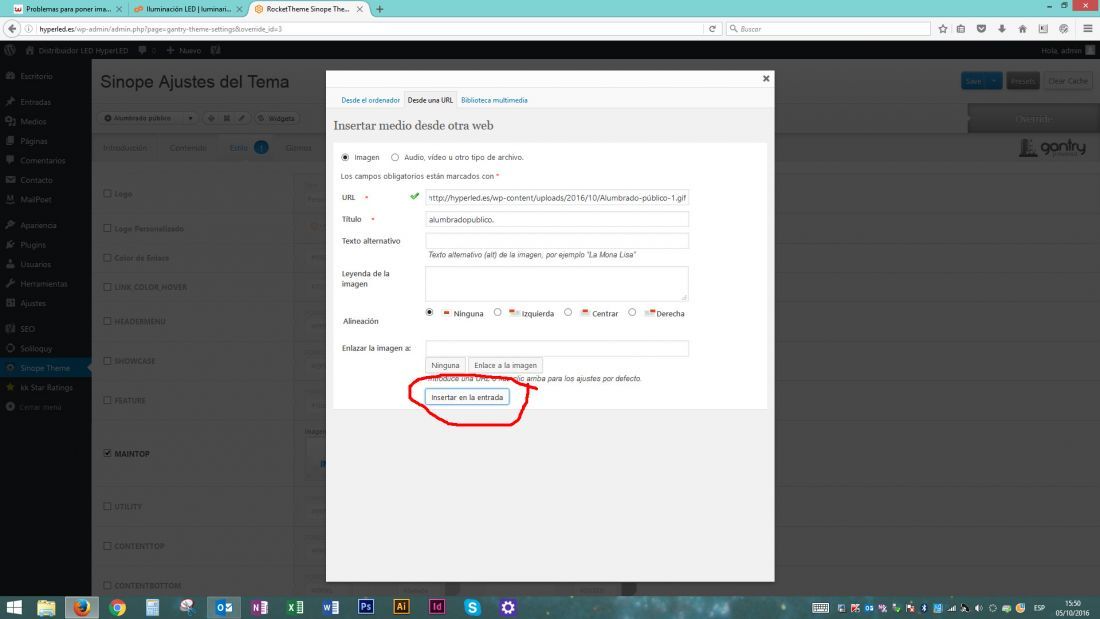Image resolution: width=1100 pixels, height=619 pixels.
Task: Click the Pocket icon in Firefox toolbar
Action: pyautogui.click(x=981, y=29)
